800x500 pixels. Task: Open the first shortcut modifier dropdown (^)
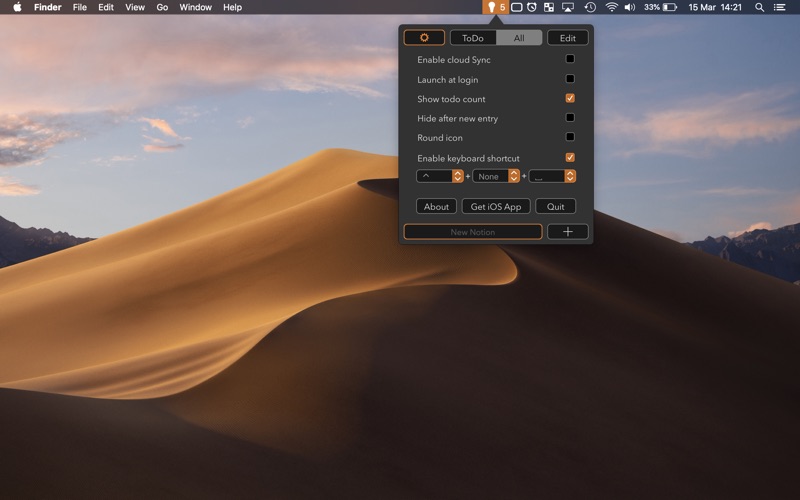tap(440, 176)
